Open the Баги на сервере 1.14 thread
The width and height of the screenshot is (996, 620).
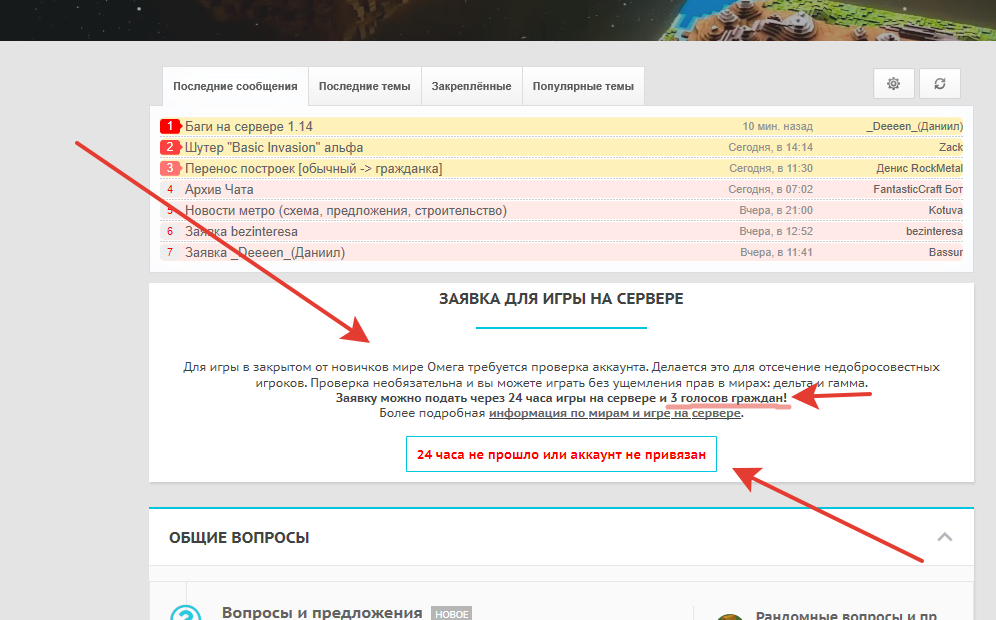coord(249,126)
